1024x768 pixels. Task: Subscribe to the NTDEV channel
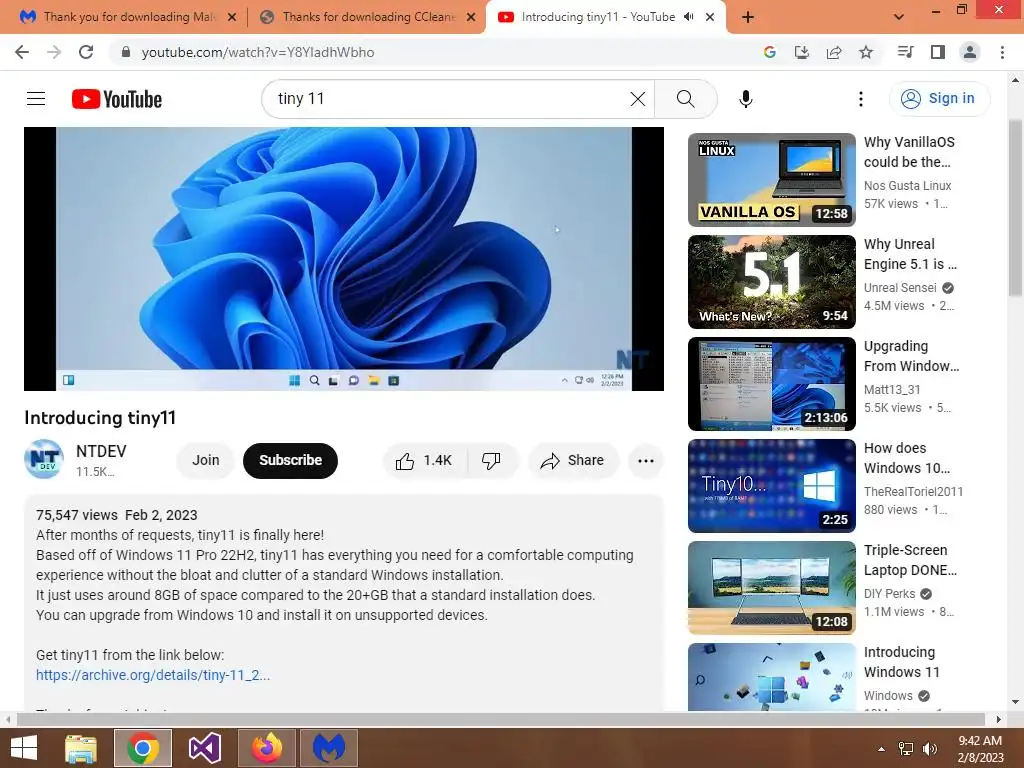[x=290, y=460]
